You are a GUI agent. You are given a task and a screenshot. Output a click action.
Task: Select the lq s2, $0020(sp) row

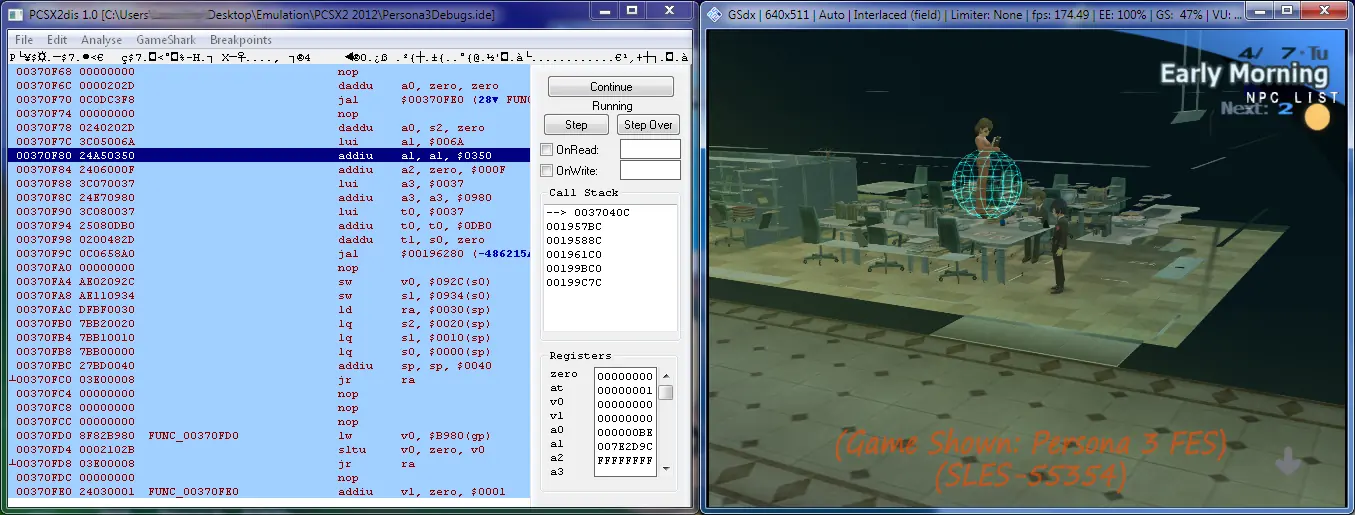[x=269, y=324]
